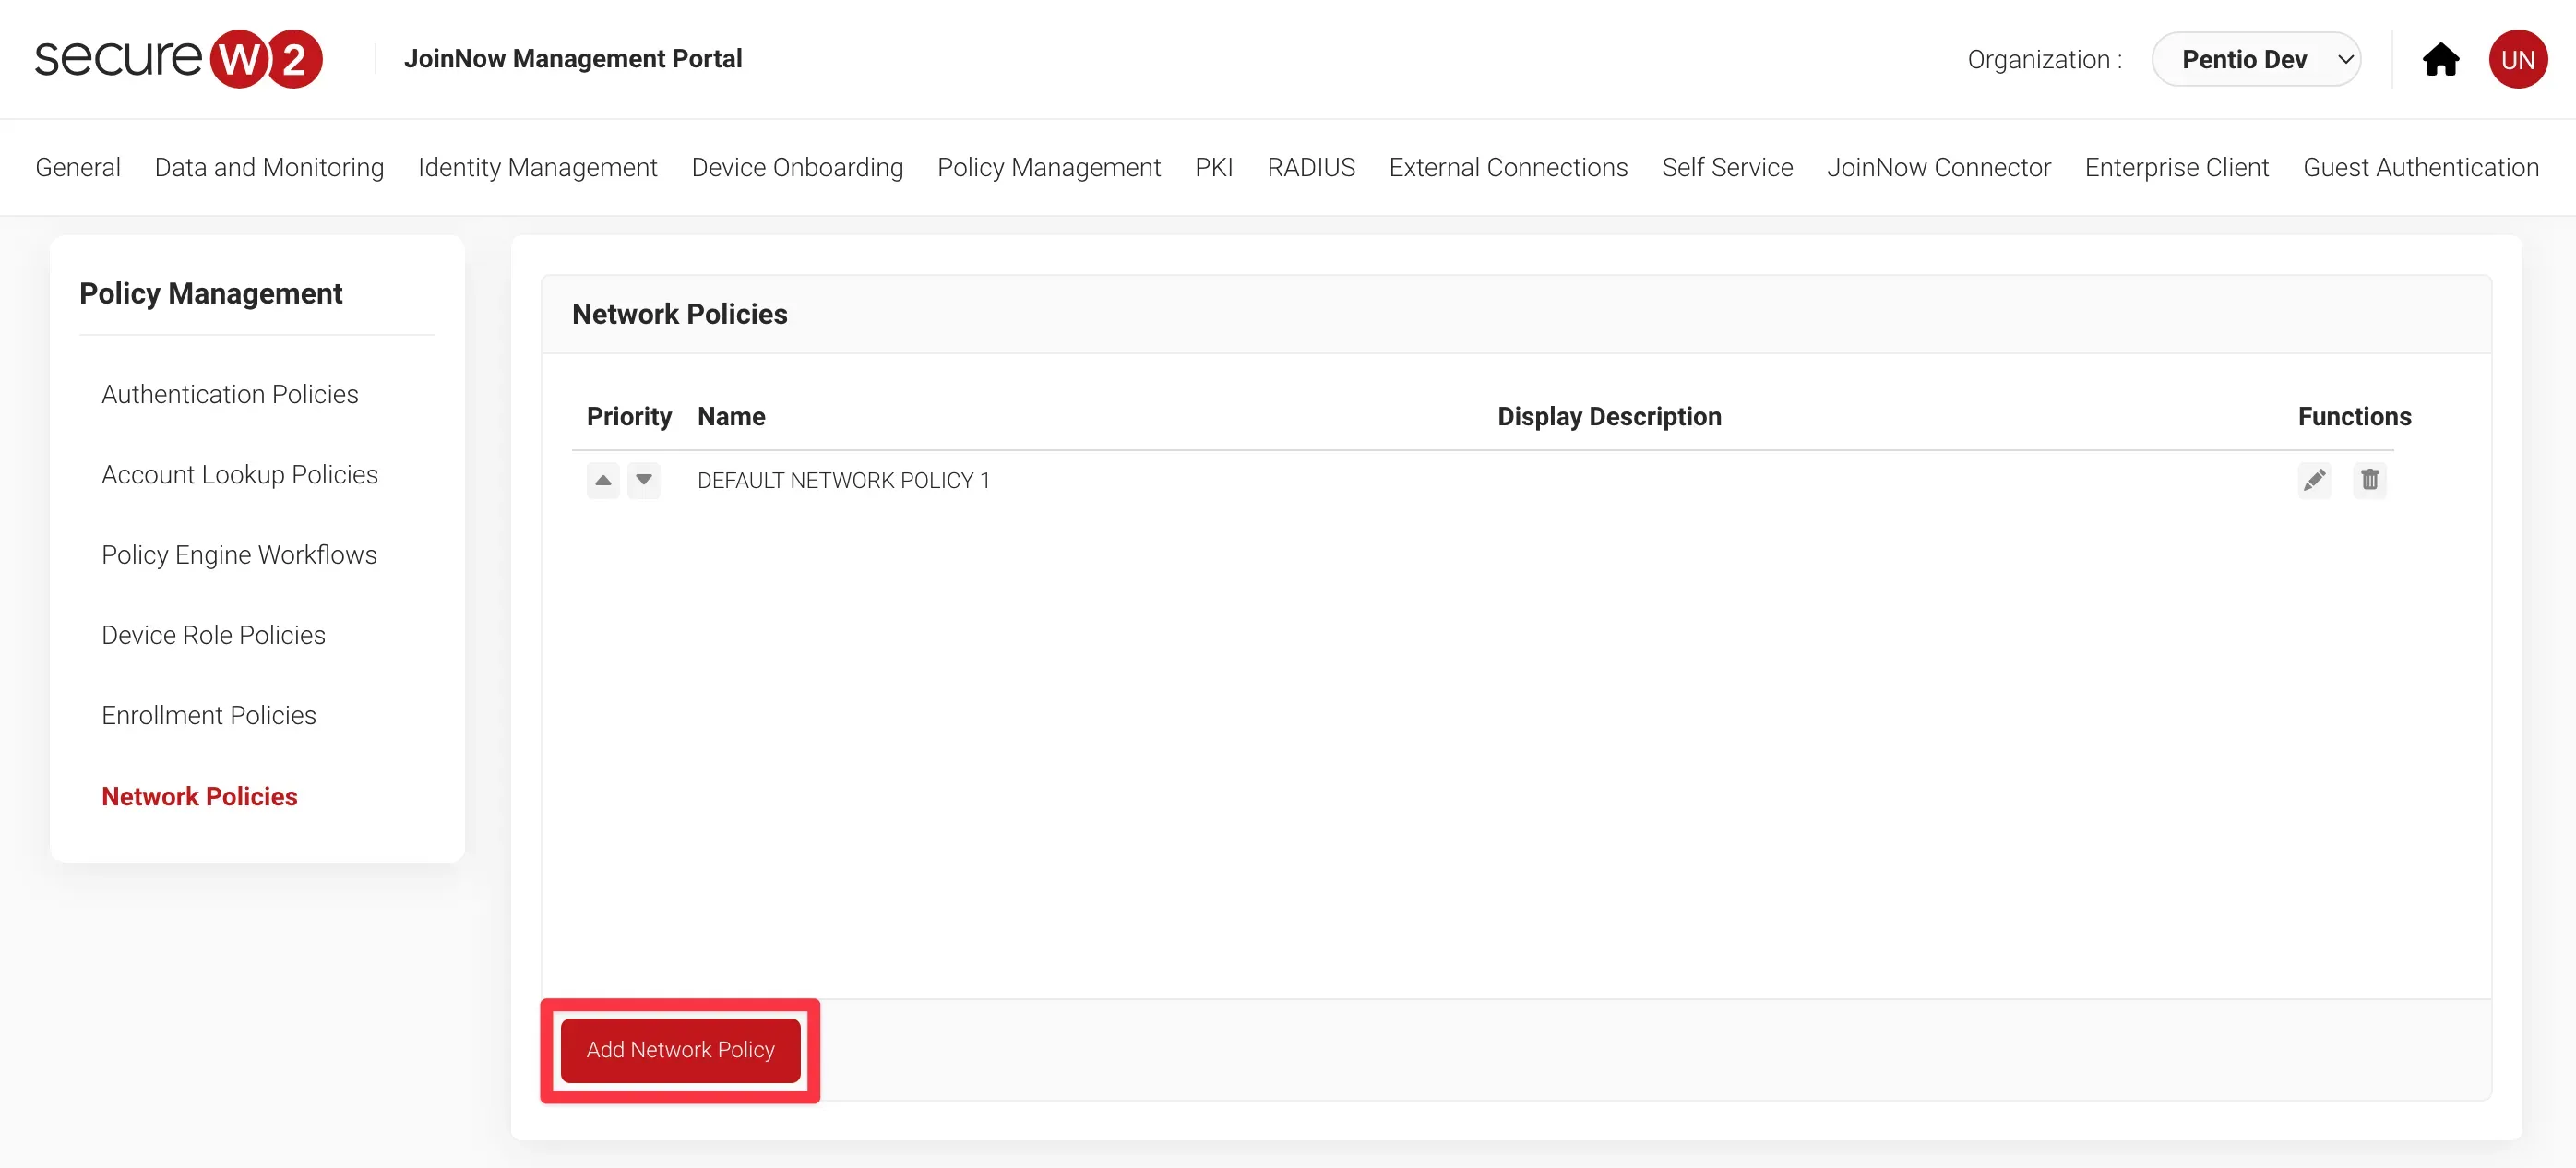This screenshot has height=1168, width=2576.
Task: Expand the Pentio Dev organization dropdown
Action: (2257, 60)
